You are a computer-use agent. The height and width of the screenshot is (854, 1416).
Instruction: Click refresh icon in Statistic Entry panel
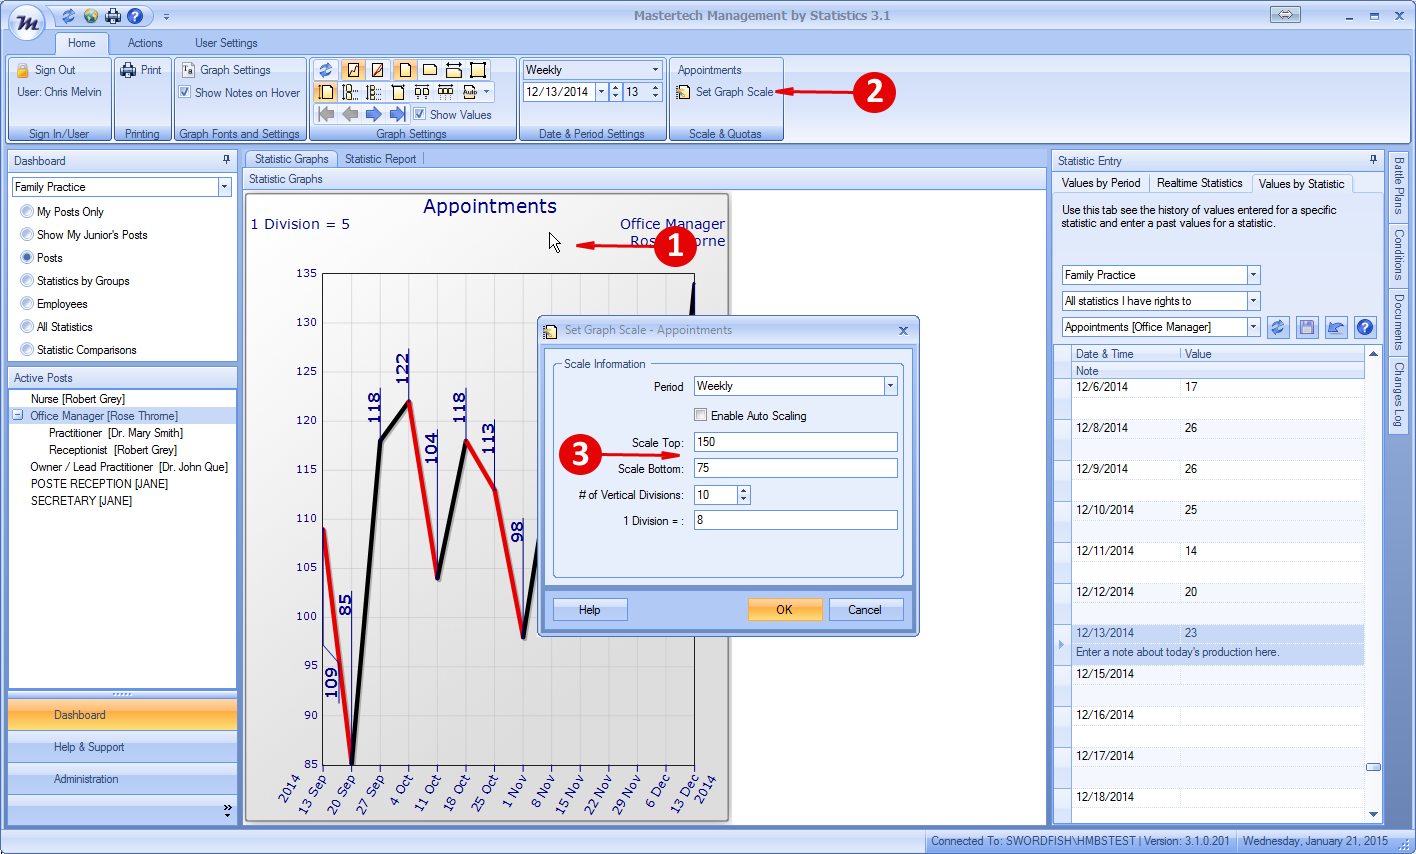1277,327
